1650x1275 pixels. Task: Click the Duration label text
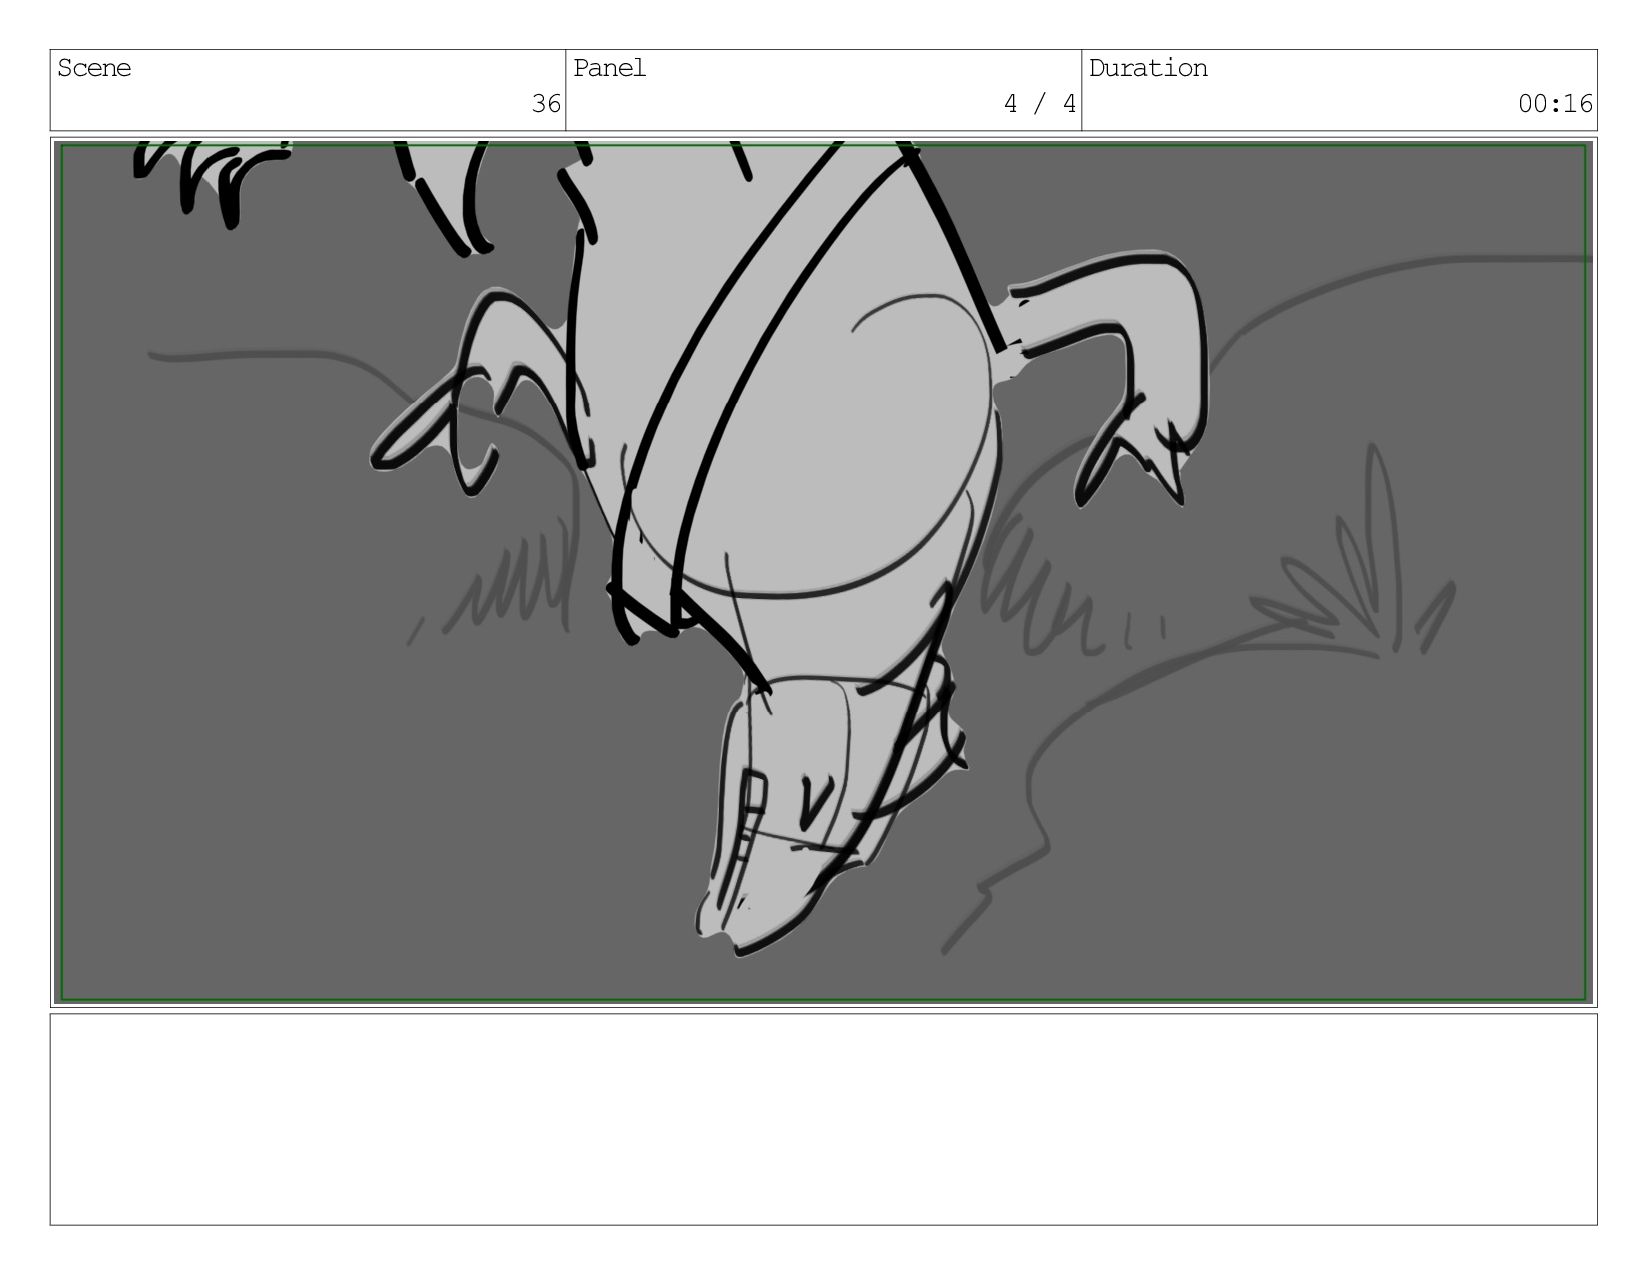1148,68
